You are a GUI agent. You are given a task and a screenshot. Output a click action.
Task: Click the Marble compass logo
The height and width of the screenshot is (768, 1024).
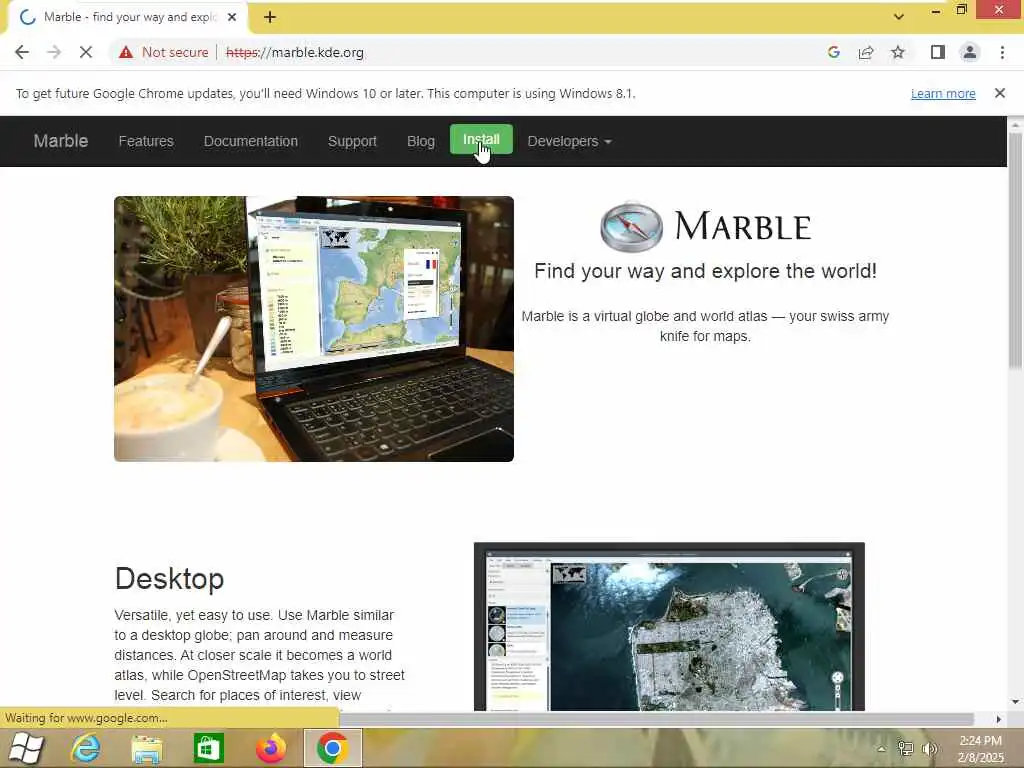pos(631,227)
